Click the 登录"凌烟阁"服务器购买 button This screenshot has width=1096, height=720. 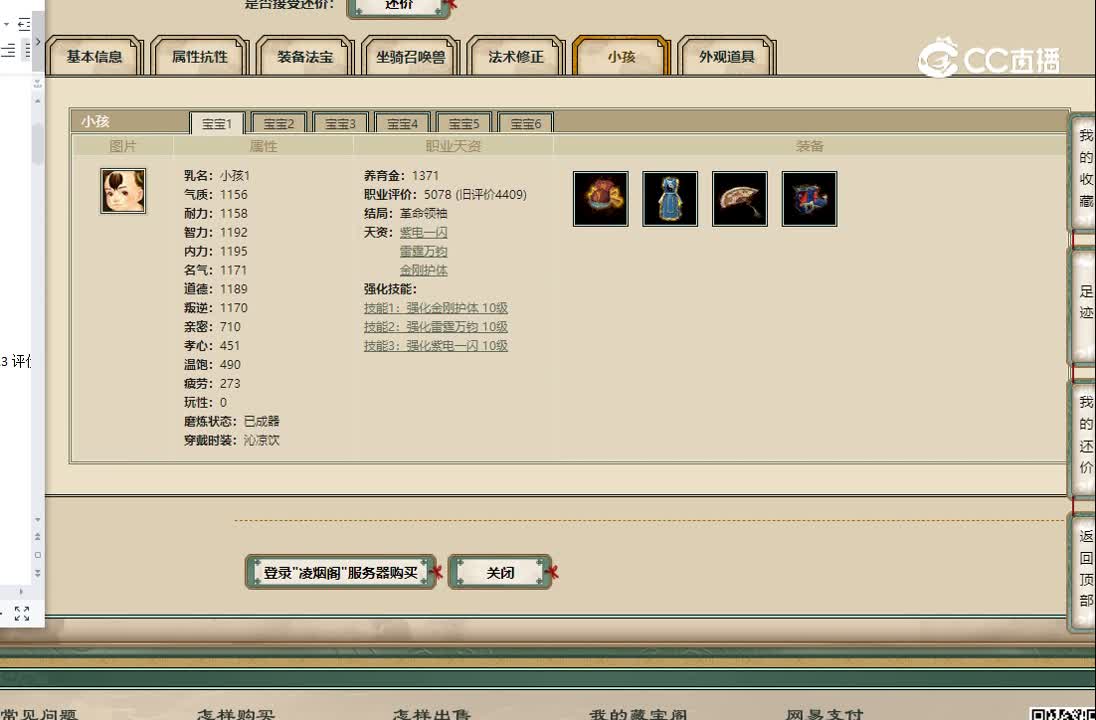[340, 573]
